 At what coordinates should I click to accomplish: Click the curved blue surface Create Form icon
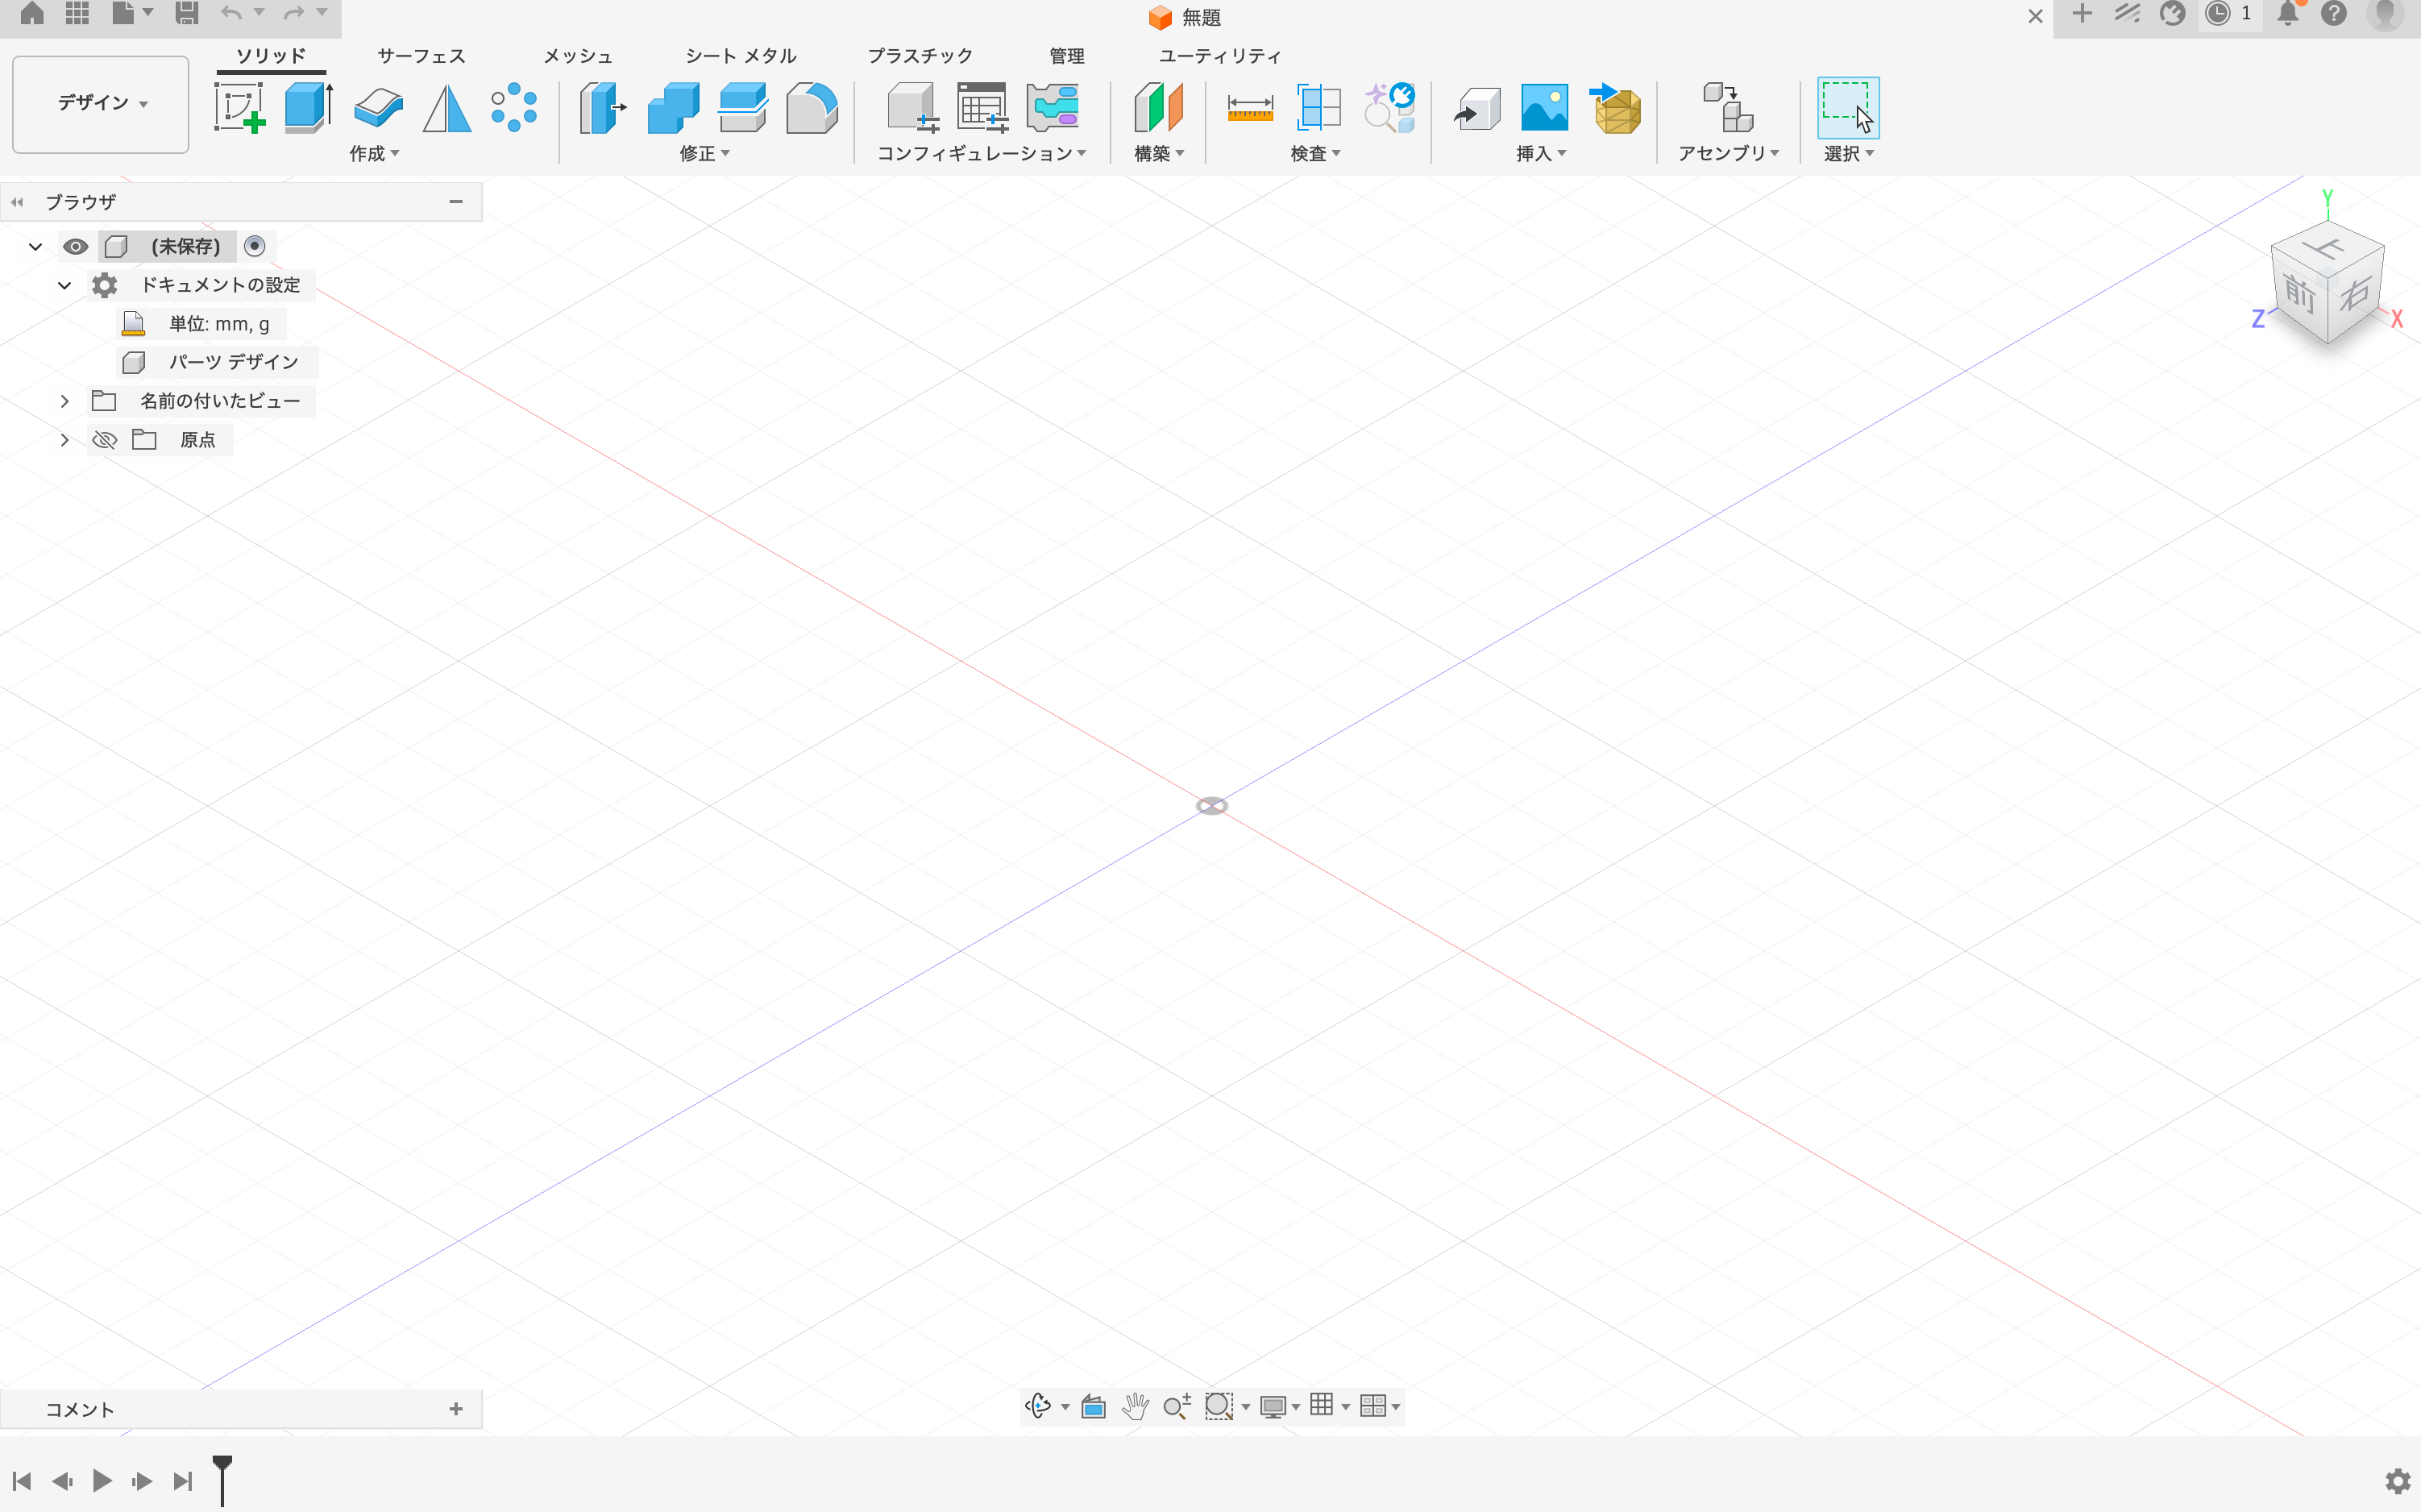click(378, 108)
